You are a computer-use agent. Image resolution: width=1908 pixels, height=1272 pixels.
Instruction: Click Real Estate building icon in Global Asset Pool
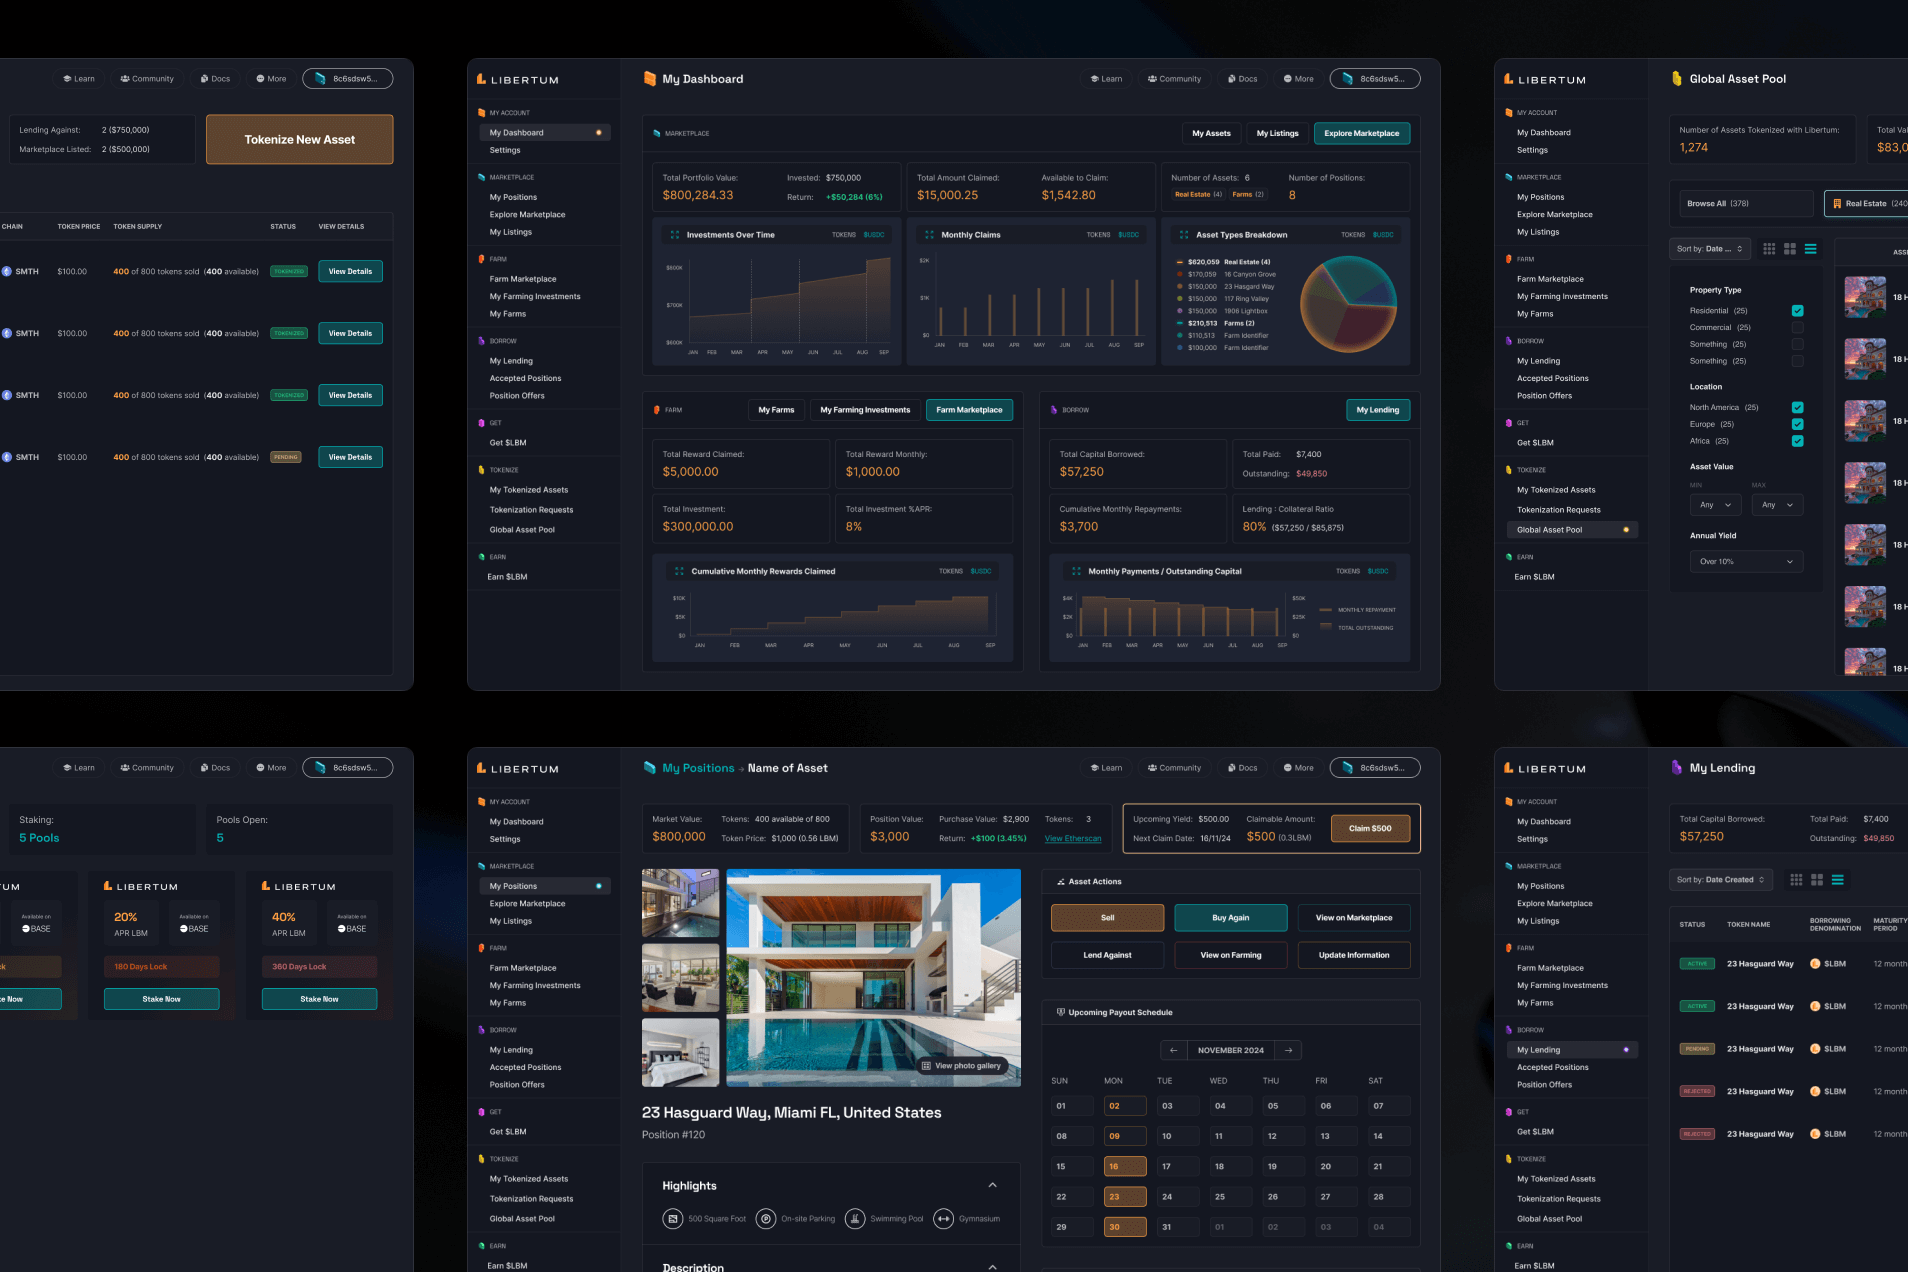[x=1837, y=203]
